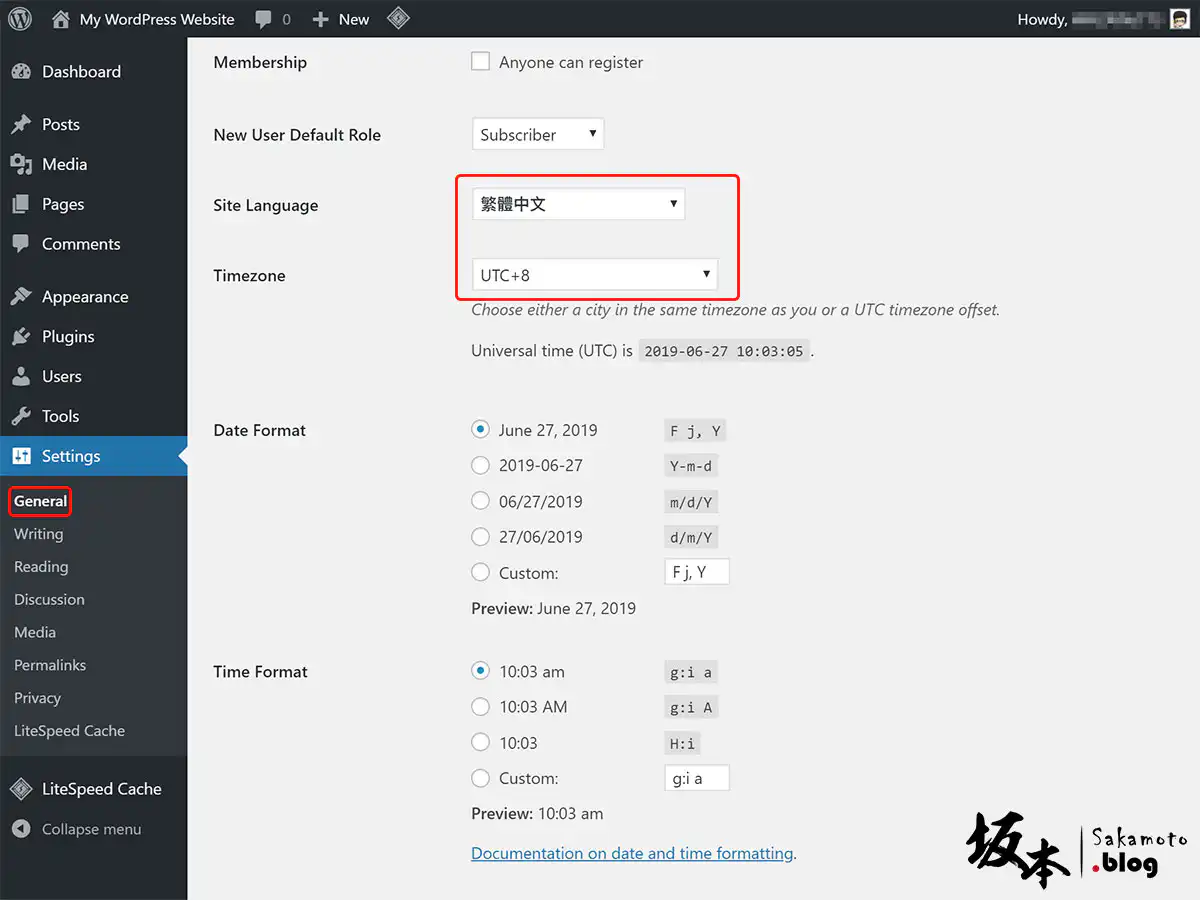1200x900 pixels.
Task: Choose the 10:03 24-hour time format
Action: click(x=481, y=743)
